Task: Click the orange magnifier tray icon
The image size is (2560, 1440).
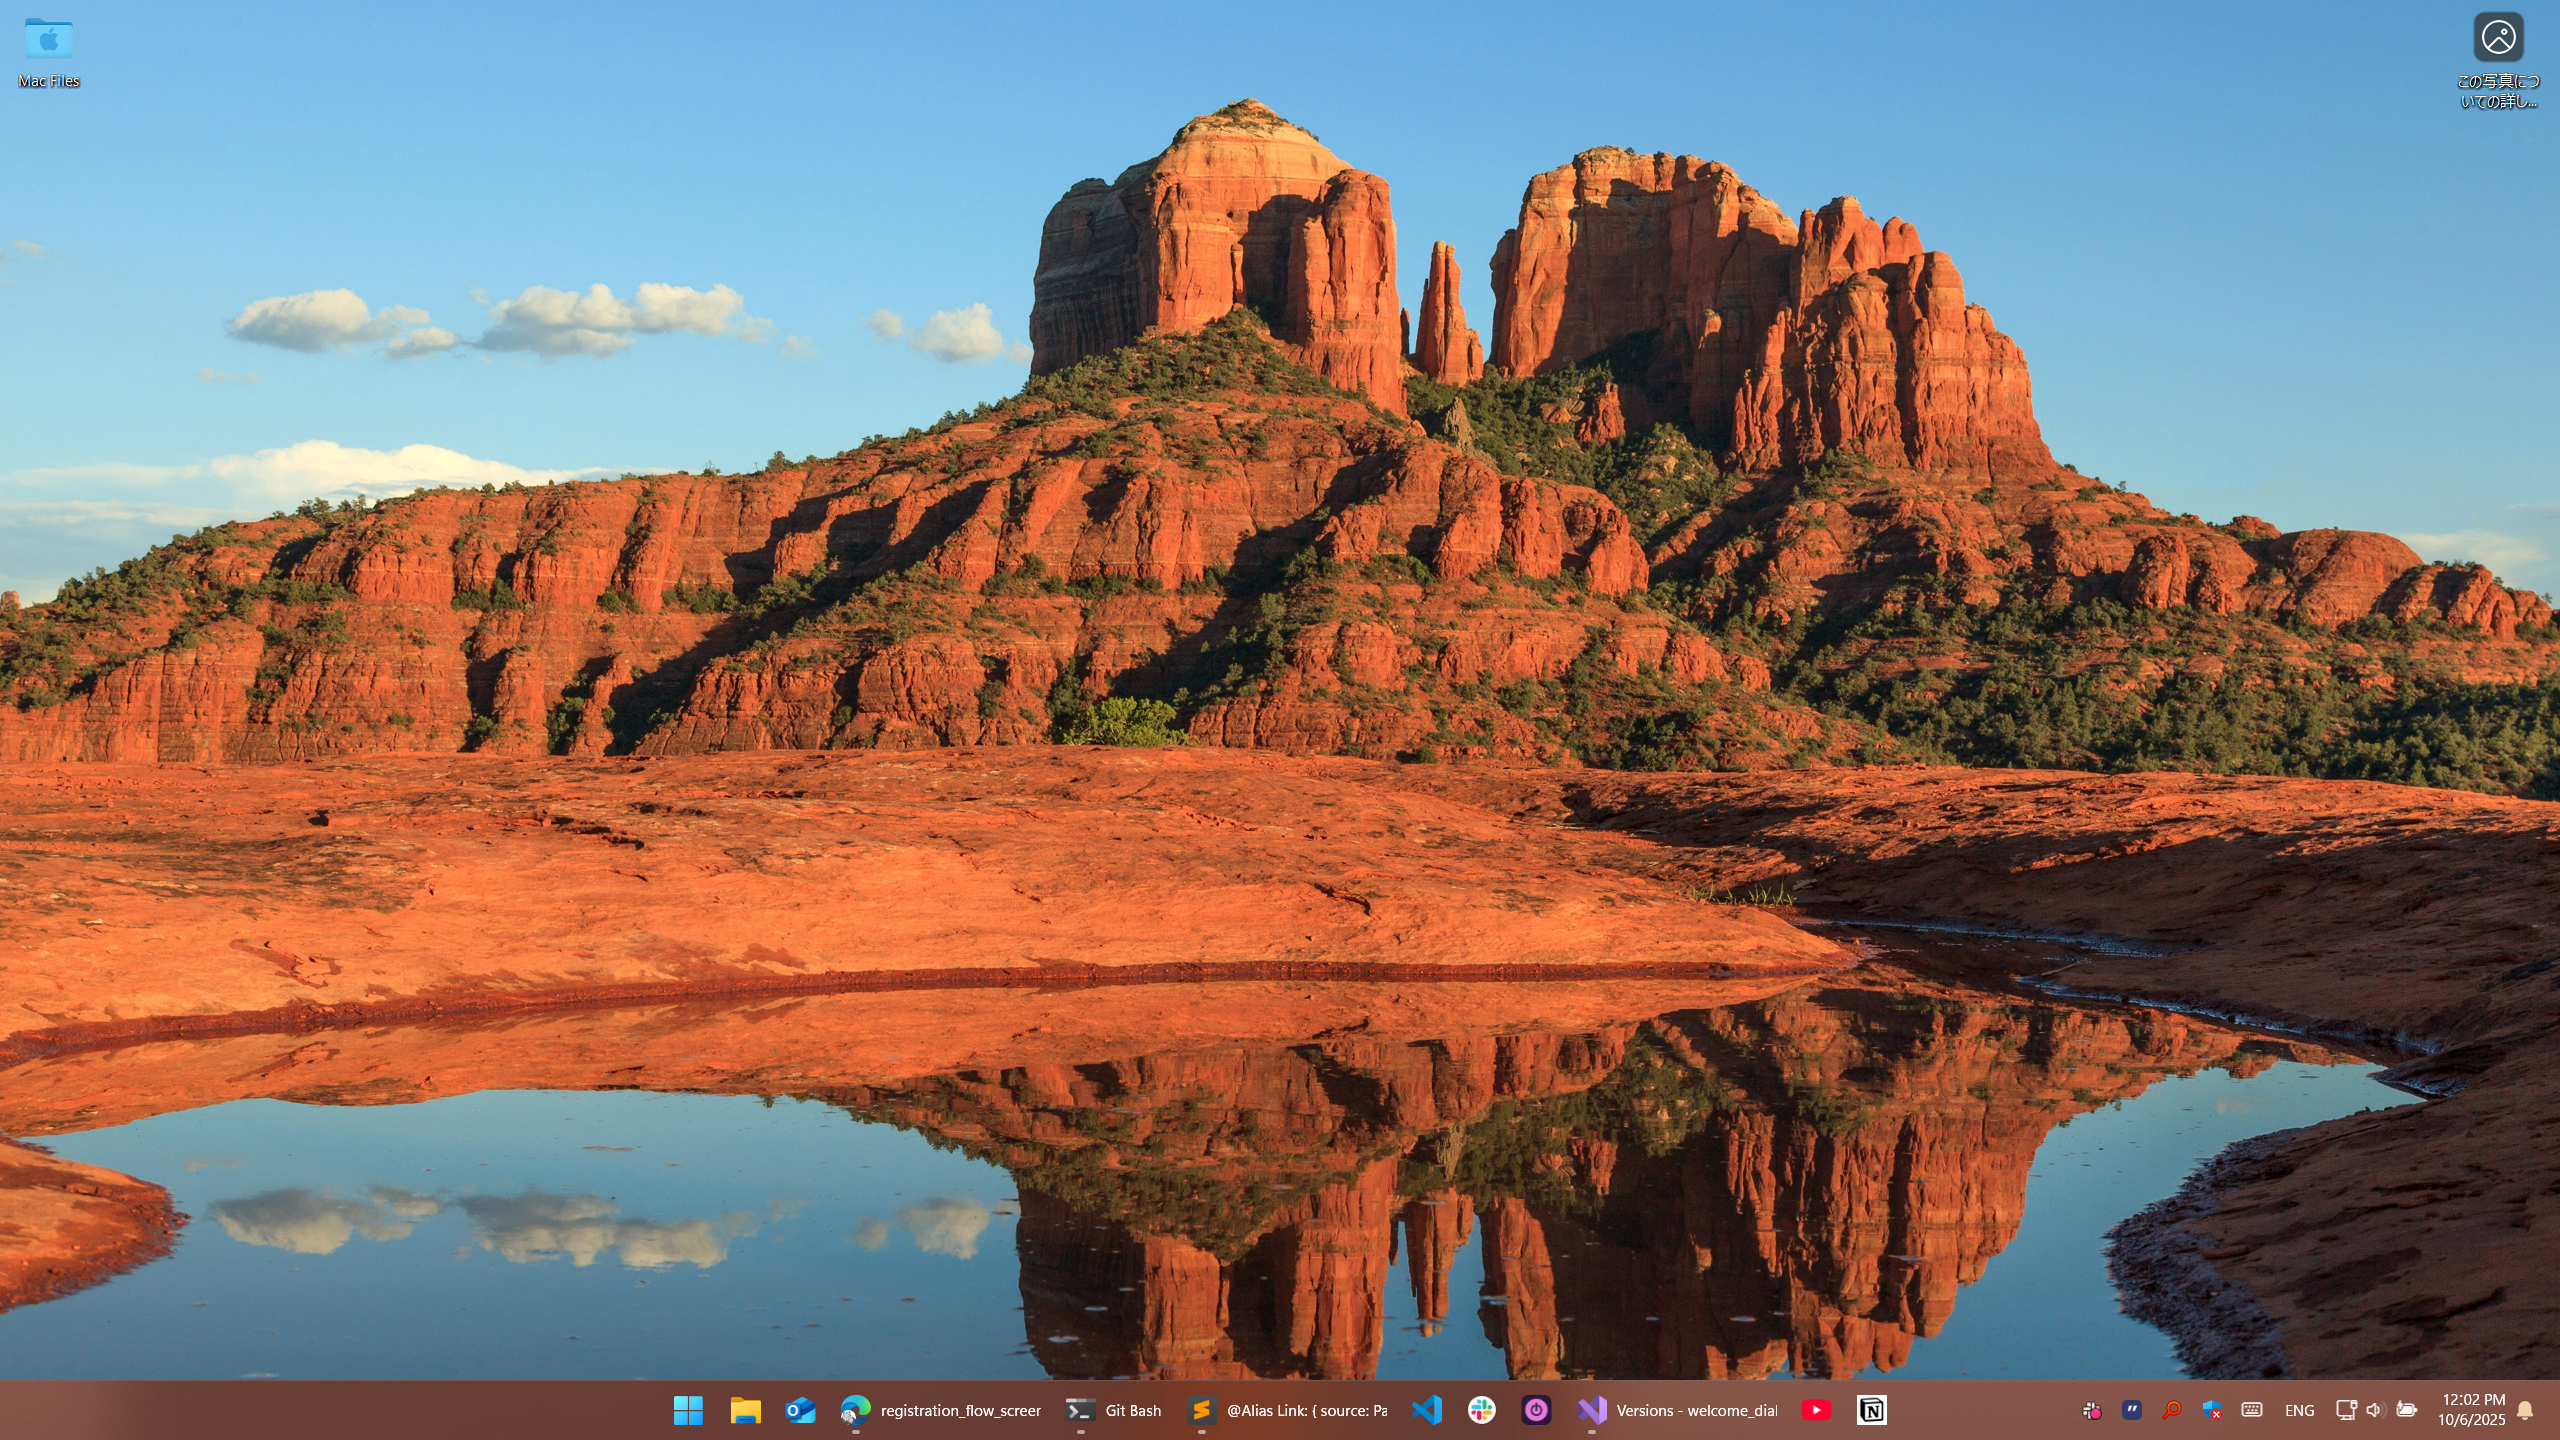Action: pyautogui.click(x=2172, y=1410)
